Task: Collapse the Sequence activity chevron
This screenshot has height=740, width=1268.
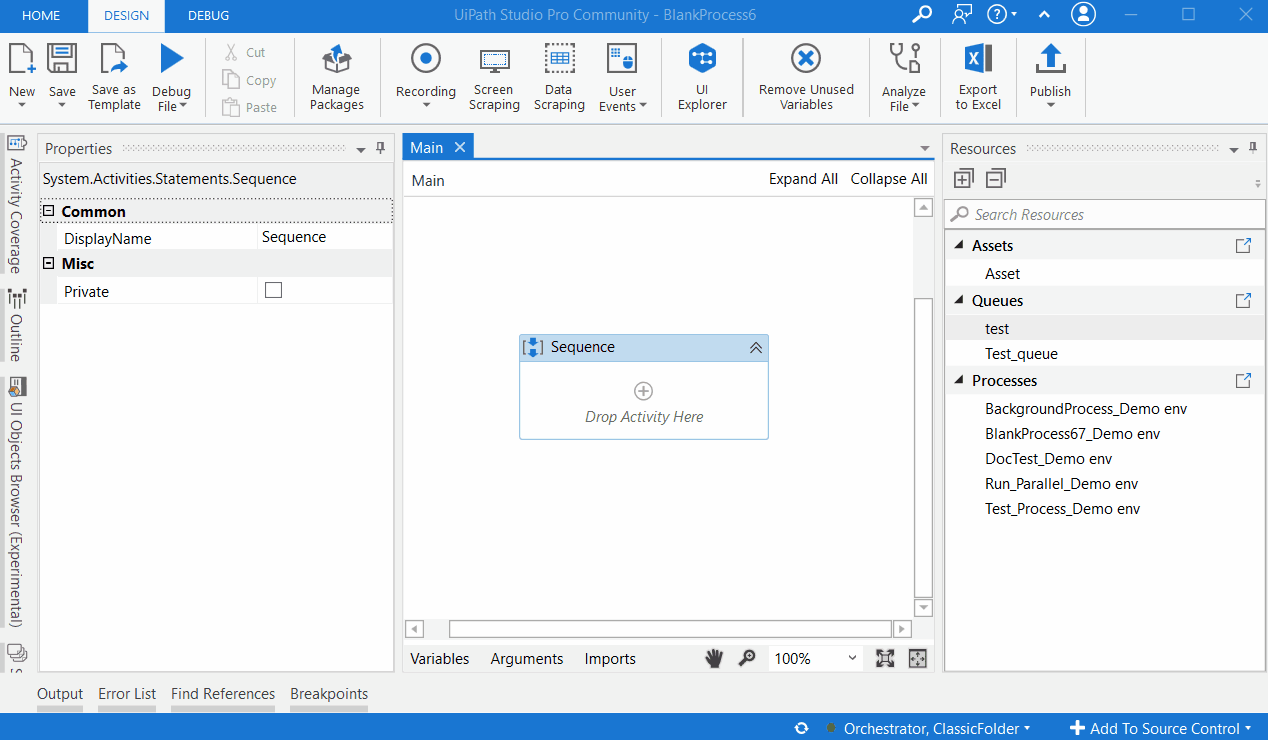Action: click(x=756, y=347)
